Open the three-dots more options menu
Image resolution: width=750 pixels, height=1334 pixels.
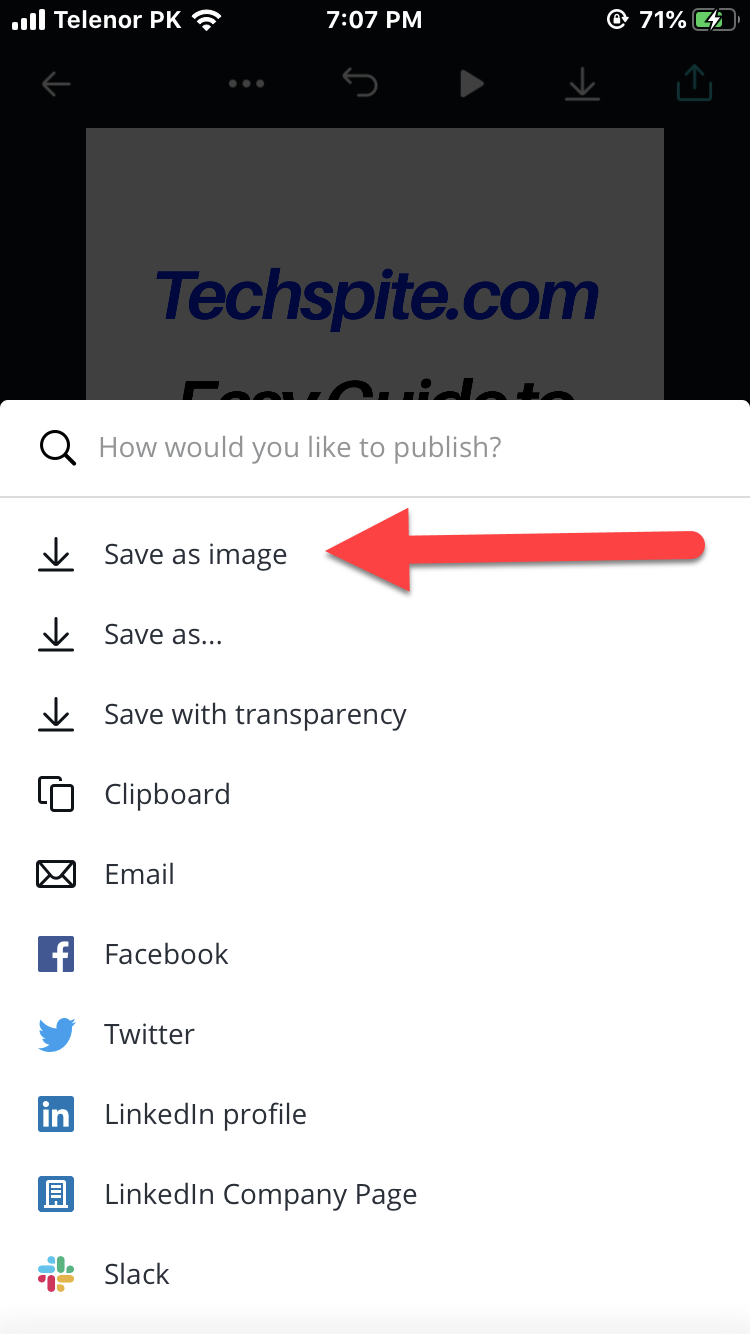pyautogui.click(x=246, y=84)
